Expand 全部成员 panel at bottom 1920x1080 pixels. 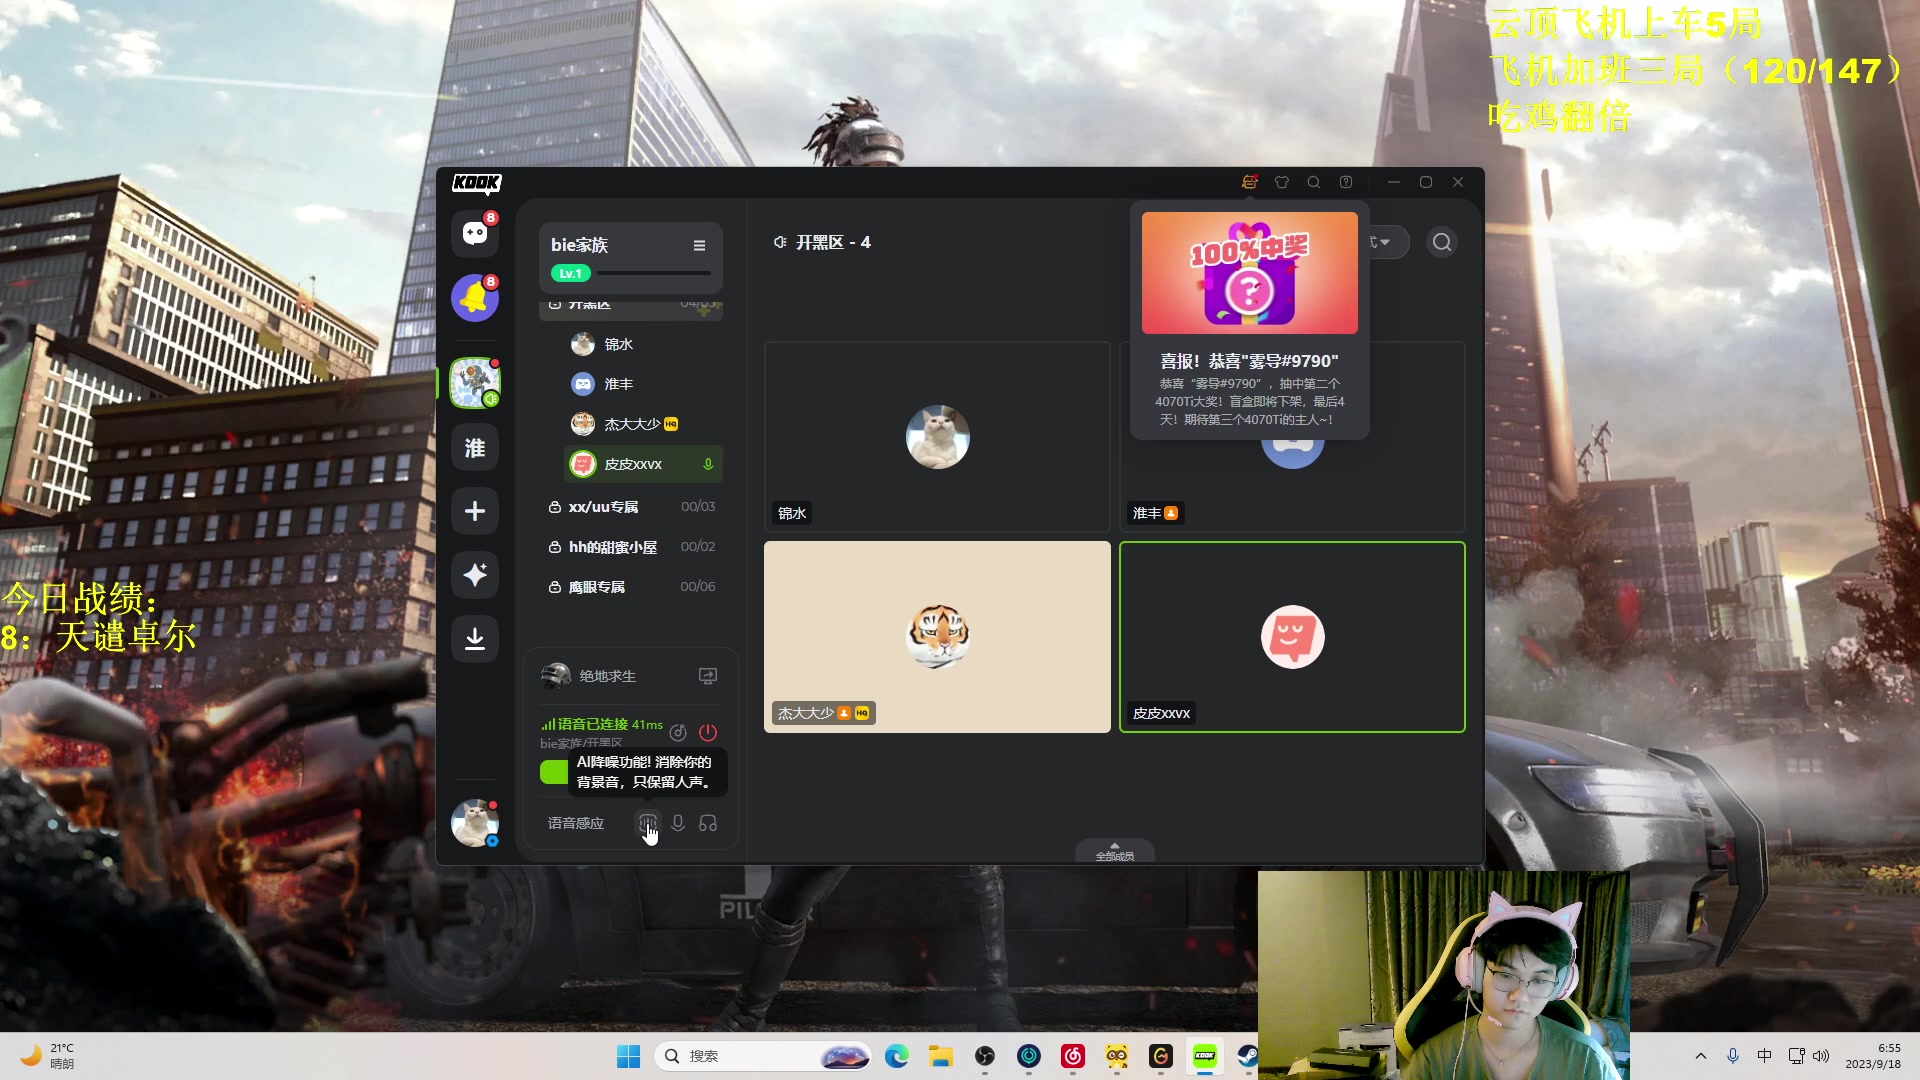(x=1114, y=852)
